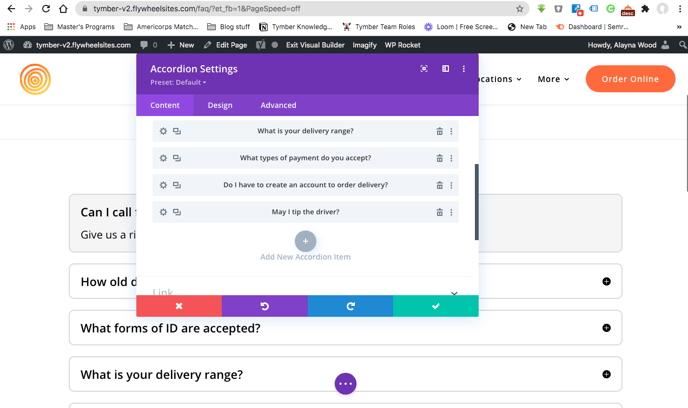This screenshot has height=408, width=688.
Task: Open the New menu in admin bar
Action: [181, 45]
